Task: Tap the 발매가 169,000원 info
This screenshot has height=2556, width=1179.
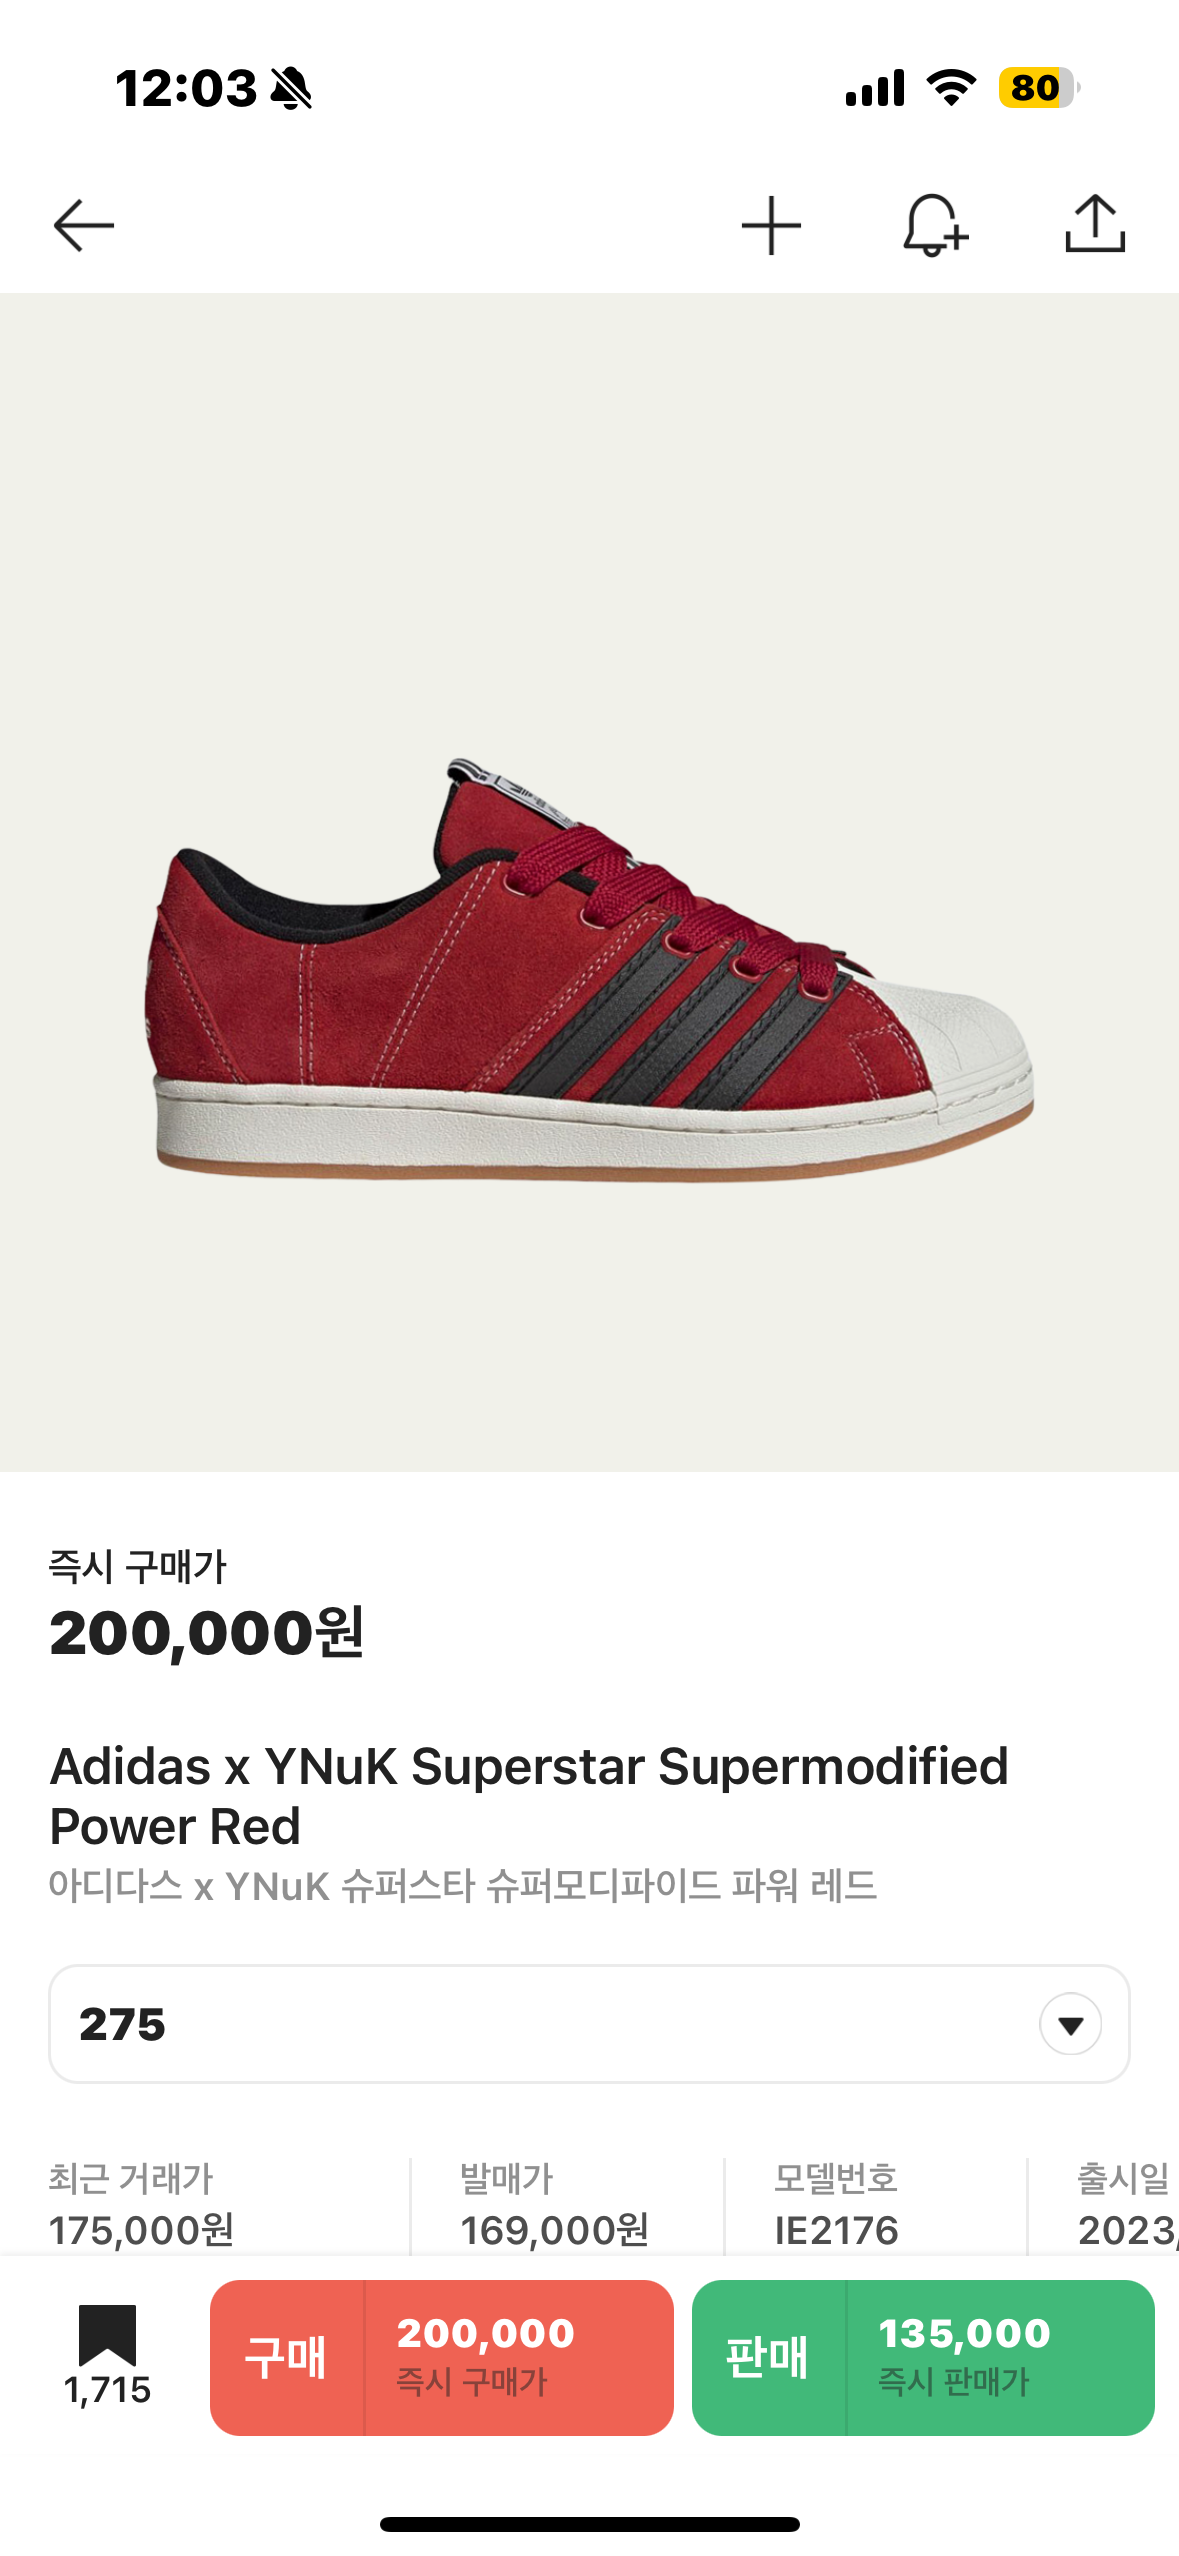Action: pyautogui.click(x=555, y=2205)
